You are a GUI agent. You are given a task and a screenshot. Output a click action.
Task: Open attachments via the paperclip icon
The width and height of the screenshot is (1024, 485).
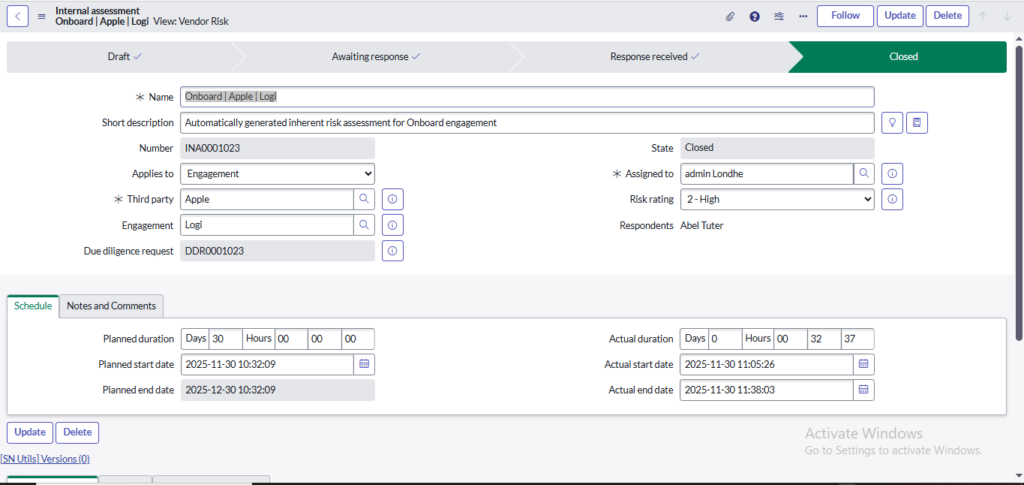pos(730,16)
